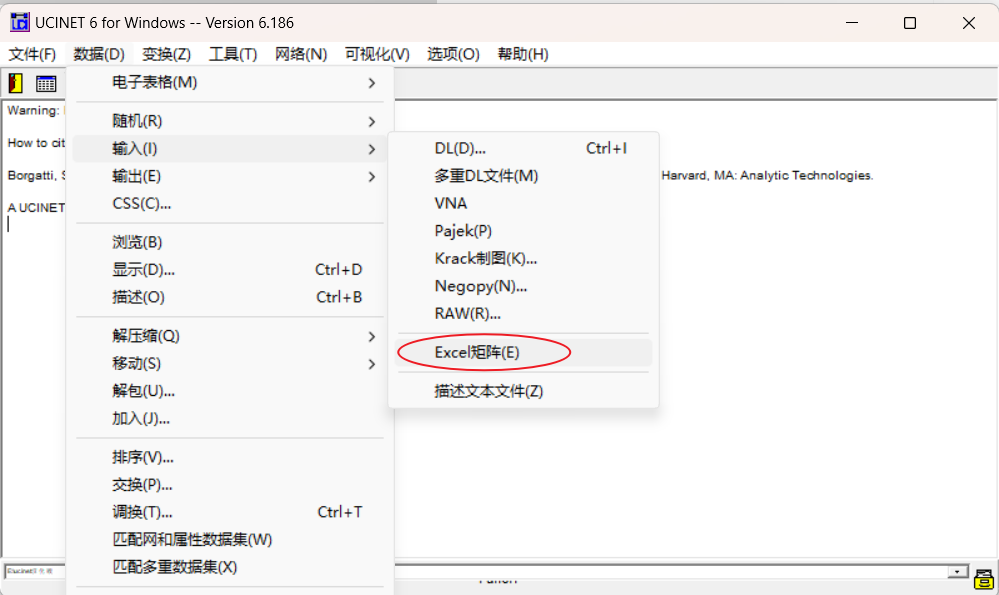The width and height of the screenshot is (999, 595).
Task: Expand the 解压缩(Q) submenu
Action: [x=230, y=336]
